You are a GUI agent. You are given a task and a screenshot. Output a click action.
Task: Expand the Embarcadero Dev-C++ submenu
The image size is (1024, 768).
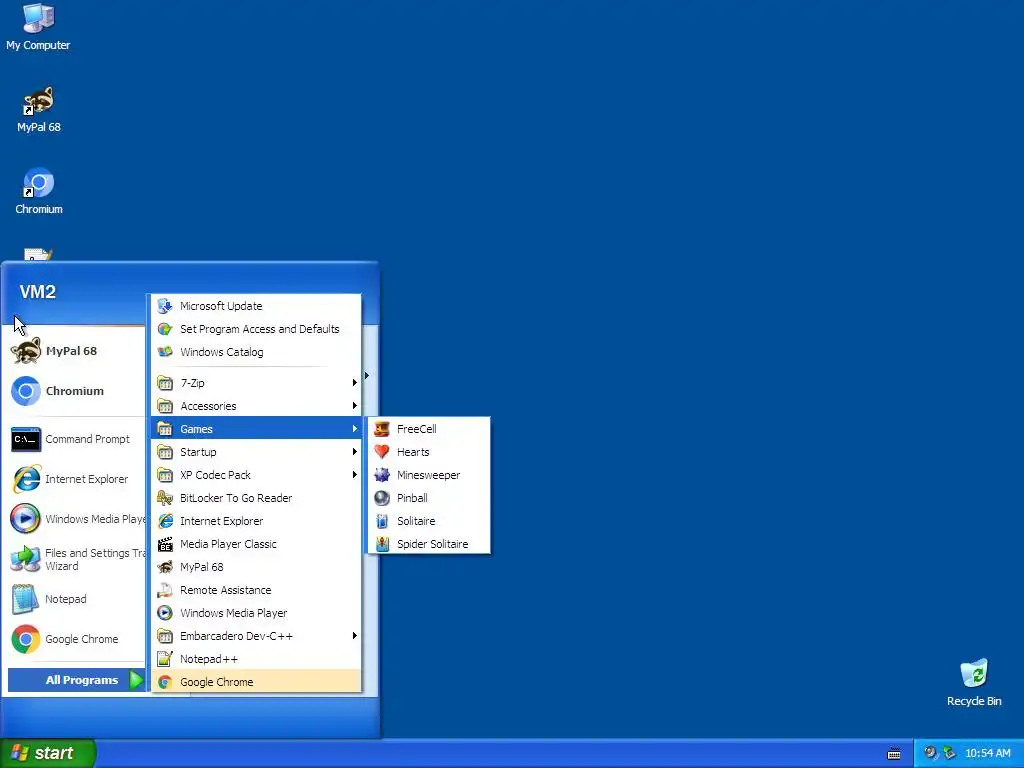(x=256, y=635)
